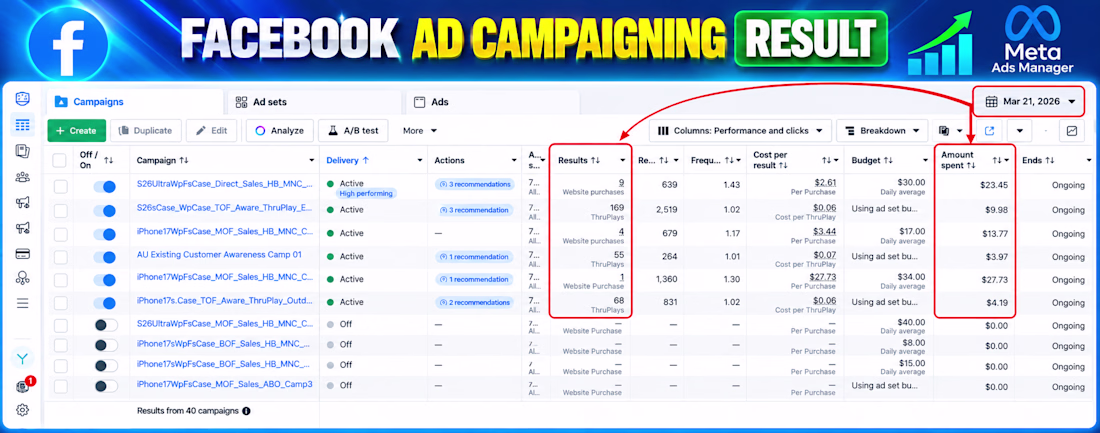
Task: Click the $23.45 amount spent cell
Action: pos(994,186)
